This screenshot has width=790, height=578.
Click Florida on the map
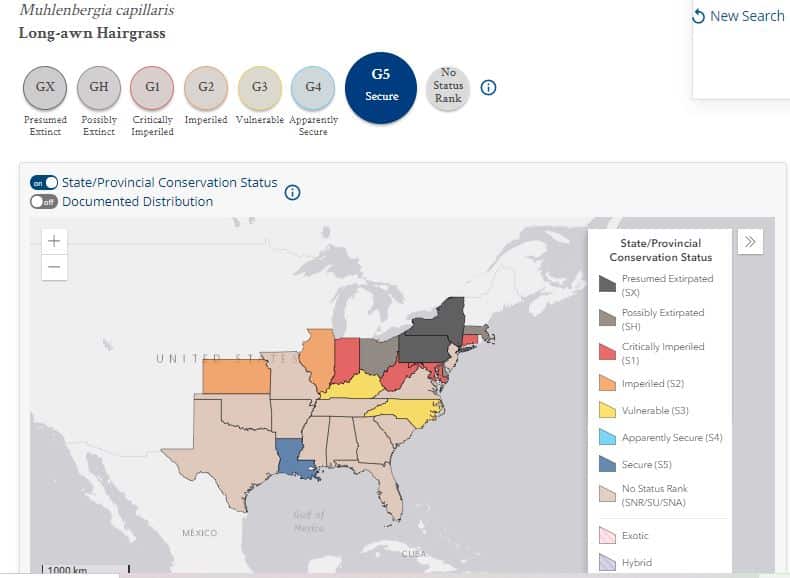tap(390, 491)
